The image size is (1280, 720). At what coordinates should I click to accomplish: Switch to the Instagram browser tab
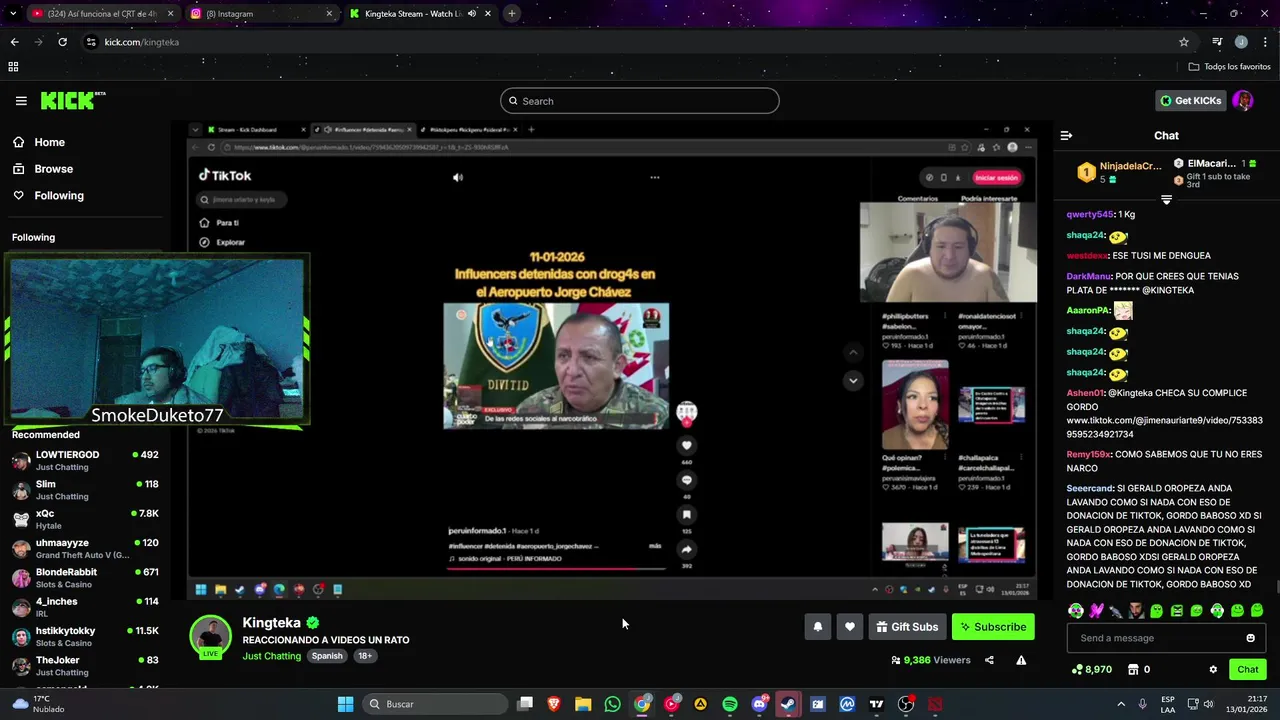coord(262,14)
